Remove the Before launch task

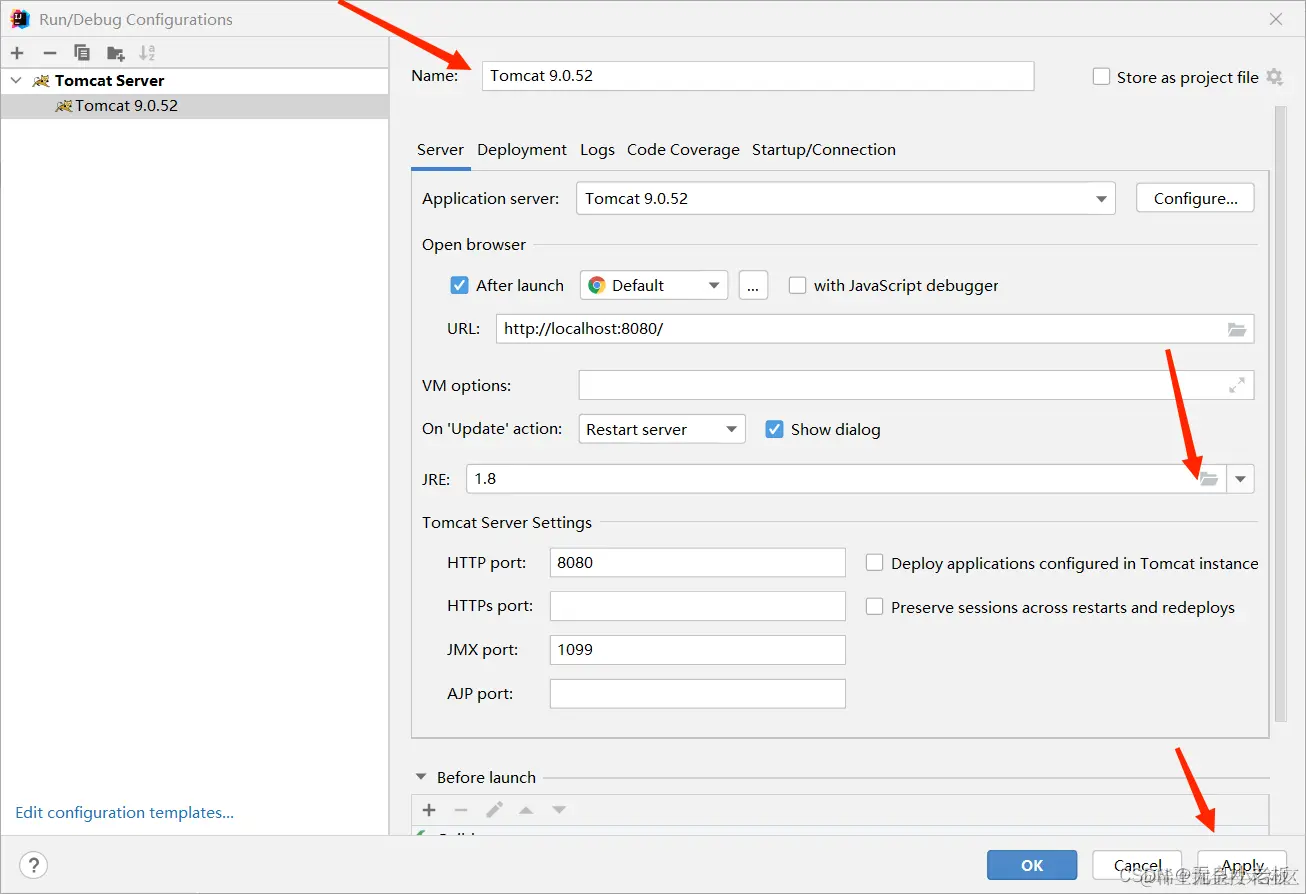click(461, 810)
